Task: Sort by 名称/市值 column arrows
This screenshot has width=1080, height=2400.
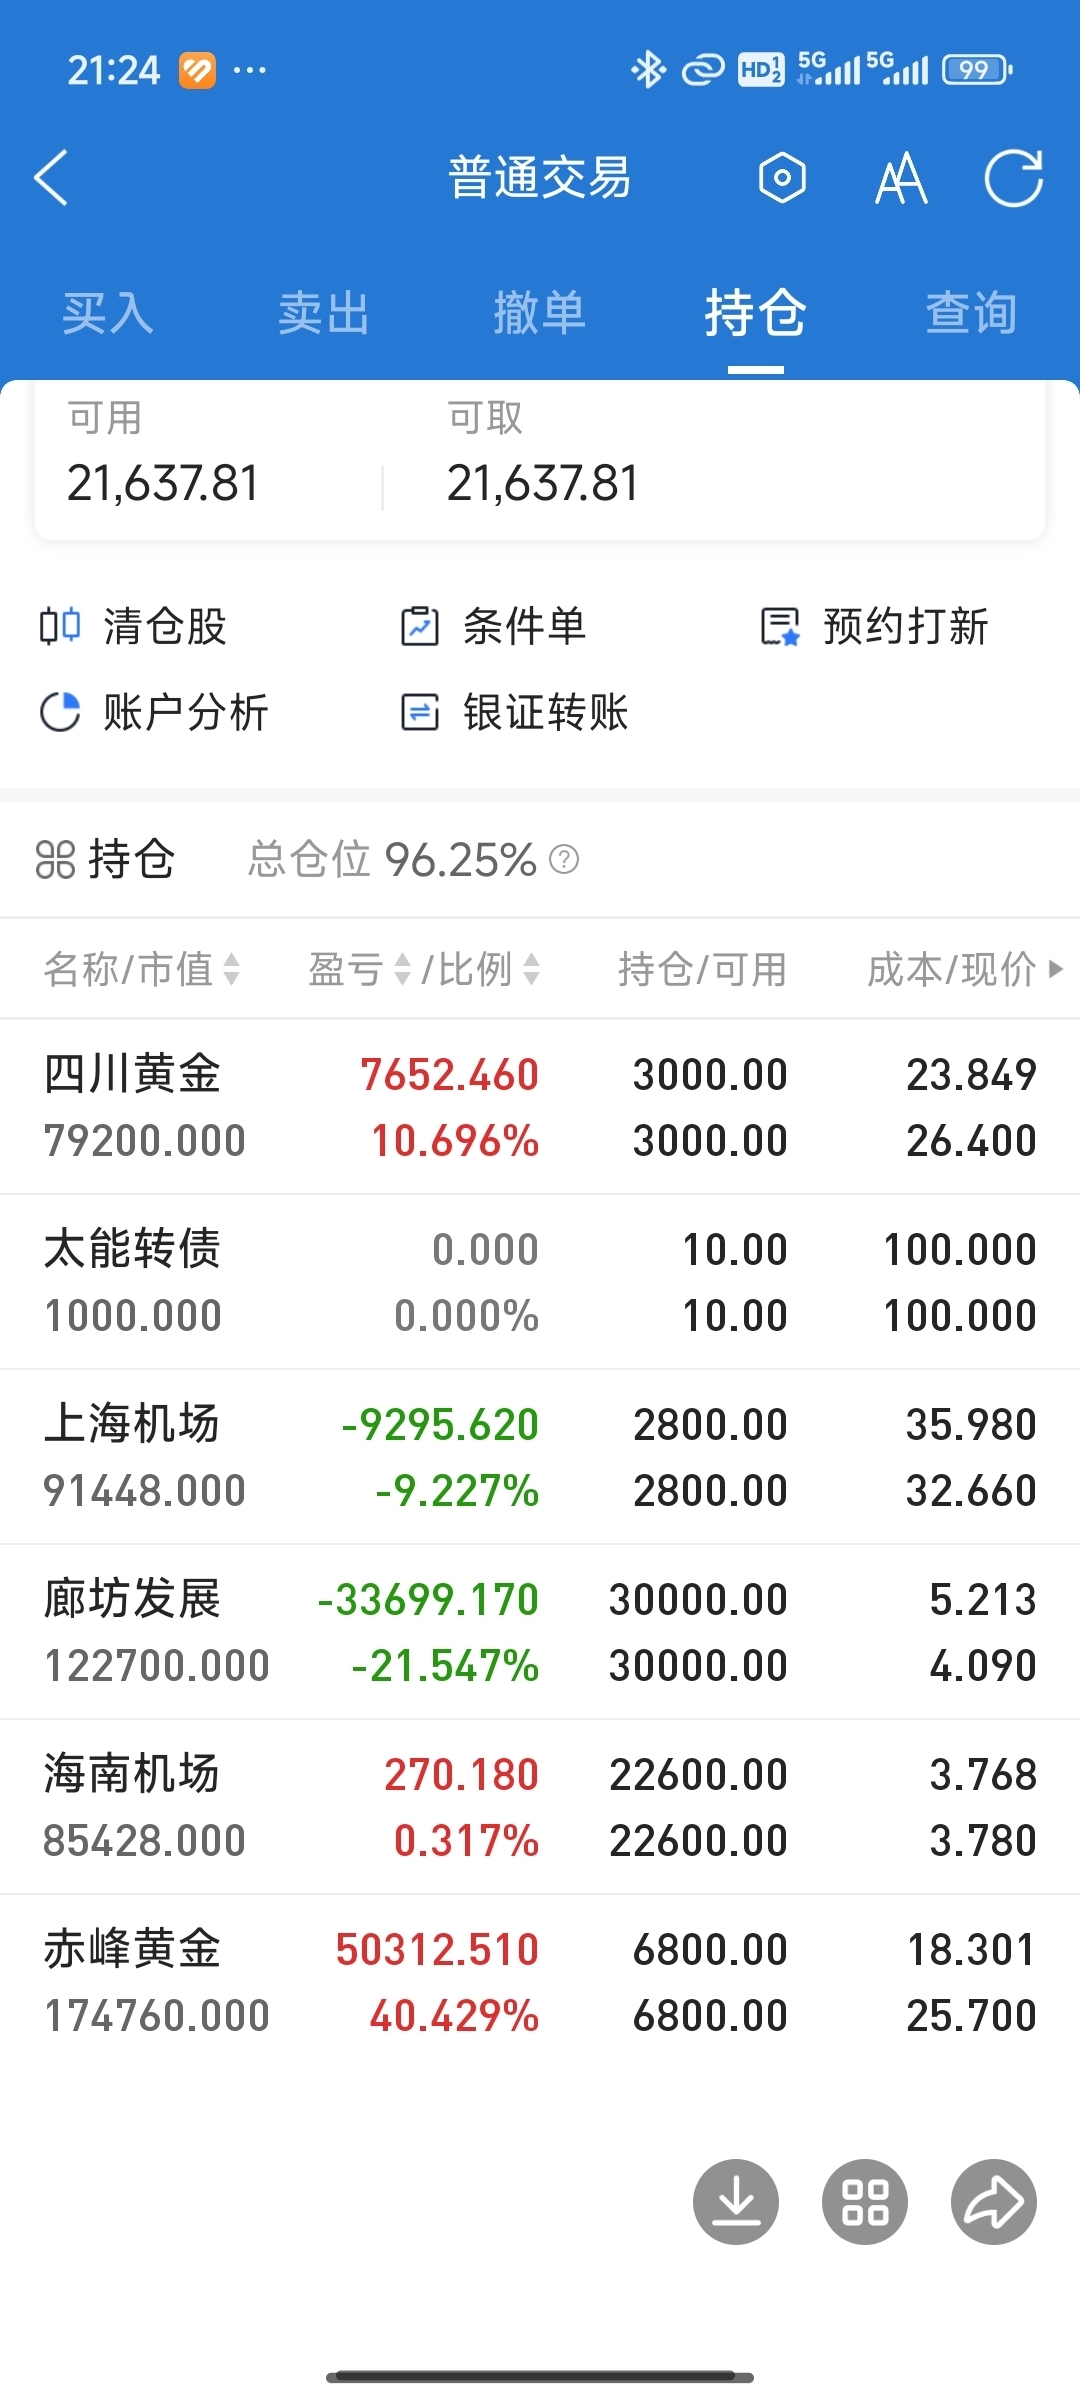Action: point(232,969)
